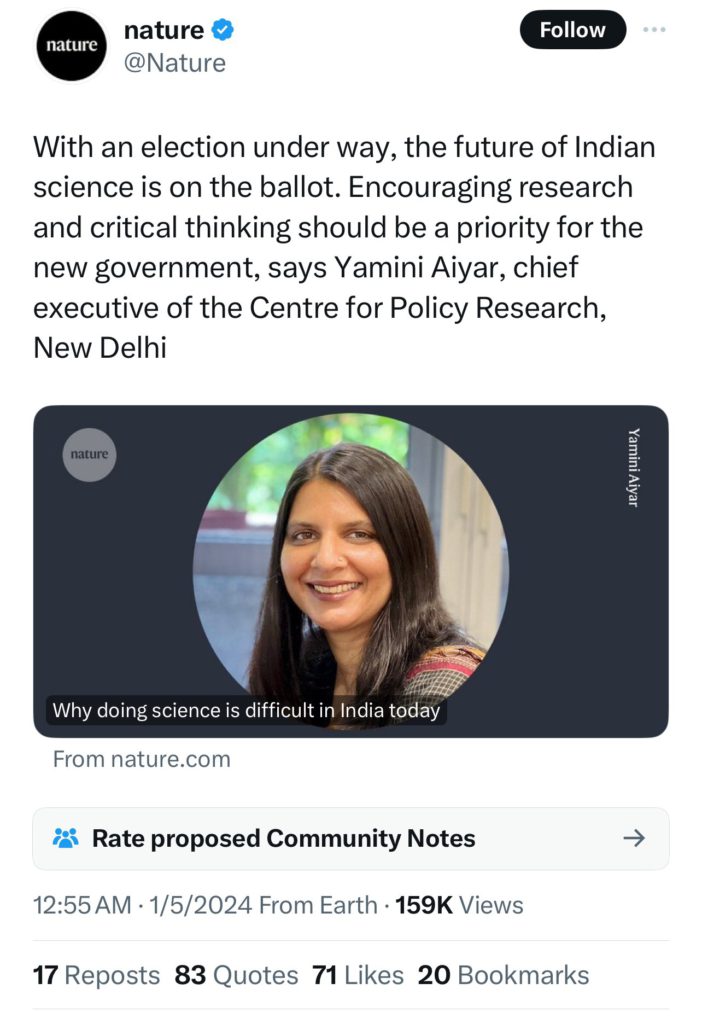Click the 'Why doing science is difficult' caption

pos(246,711)
